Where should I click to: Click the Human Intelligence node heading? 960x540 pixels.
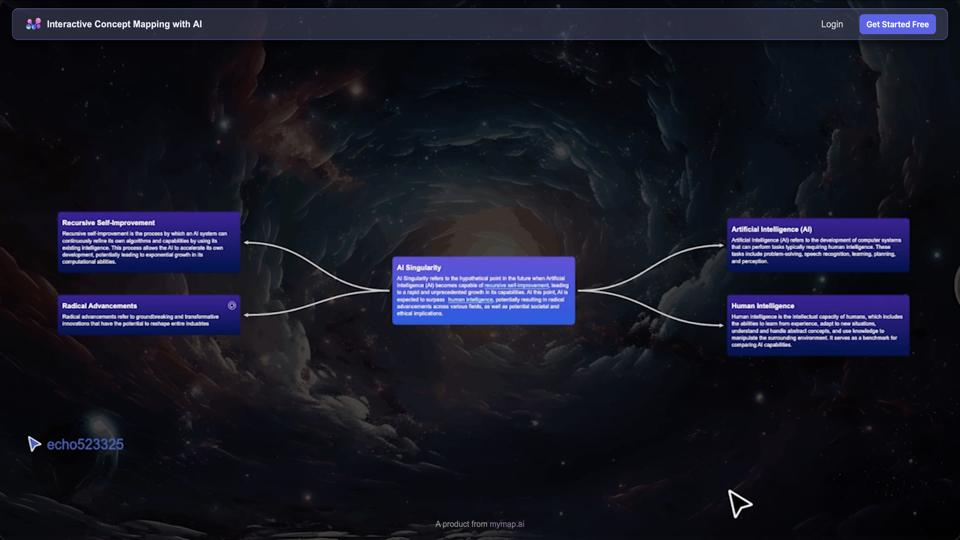point(762,305)
